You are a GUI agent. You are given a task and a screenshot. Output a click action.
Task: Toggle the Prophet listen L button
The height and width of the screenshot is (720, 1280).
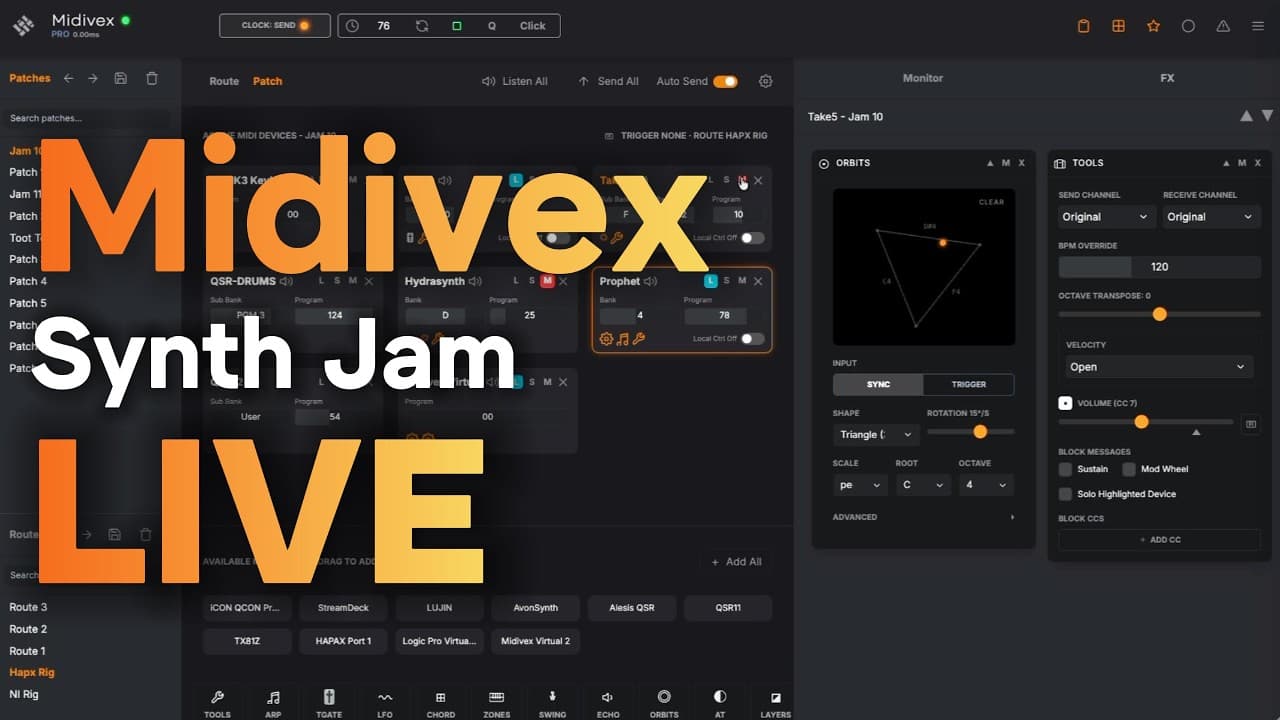coord(711,281)
